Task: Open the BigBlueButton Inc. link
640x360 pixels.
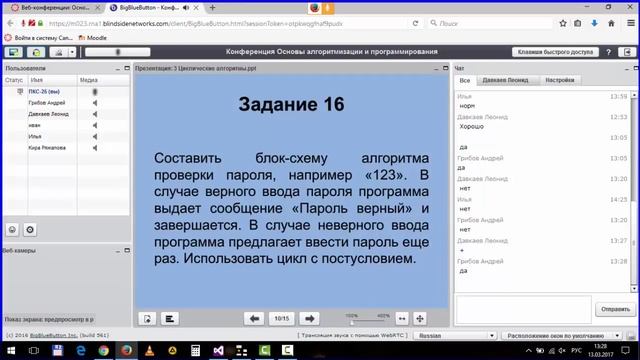Action: 53,336
